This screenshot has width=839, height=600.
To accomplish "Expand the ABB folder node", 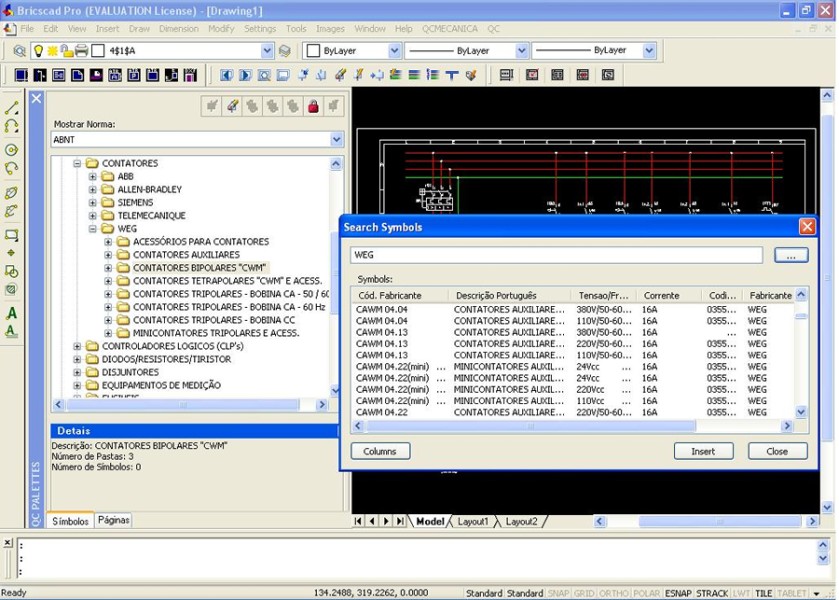I will 93,176.
